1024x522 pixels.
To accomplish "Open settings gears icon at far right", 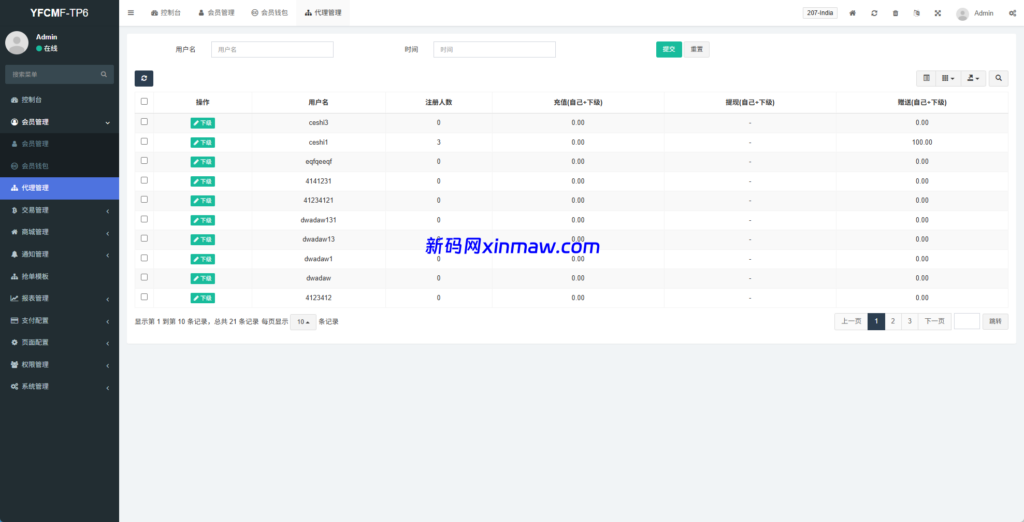I will (x=1012, y=13).
